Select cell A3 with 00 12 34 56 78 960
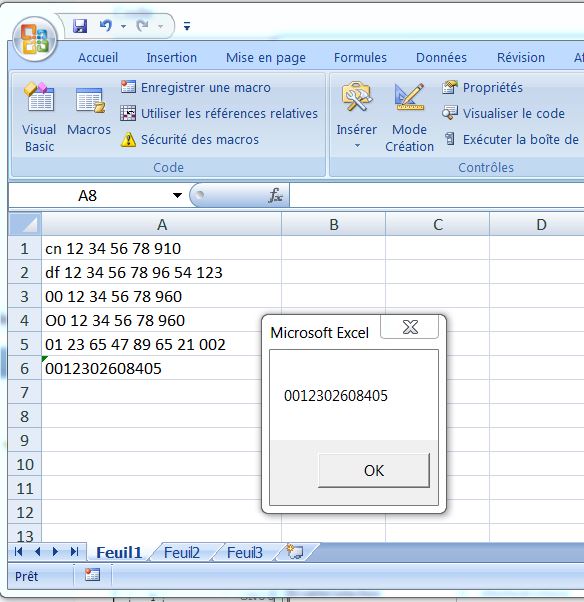 [162, 296]
